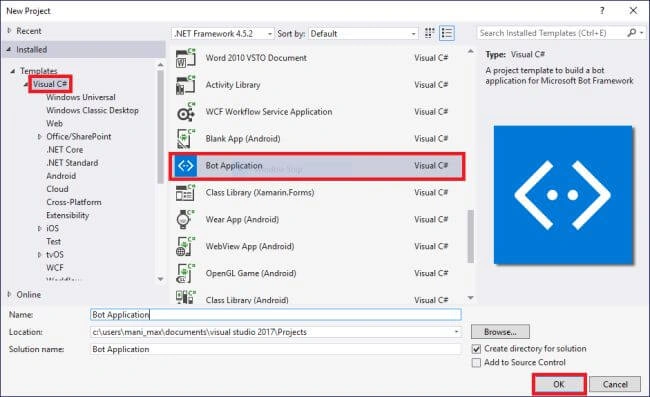Click the Class Library (Android) icon

[185, 297]
